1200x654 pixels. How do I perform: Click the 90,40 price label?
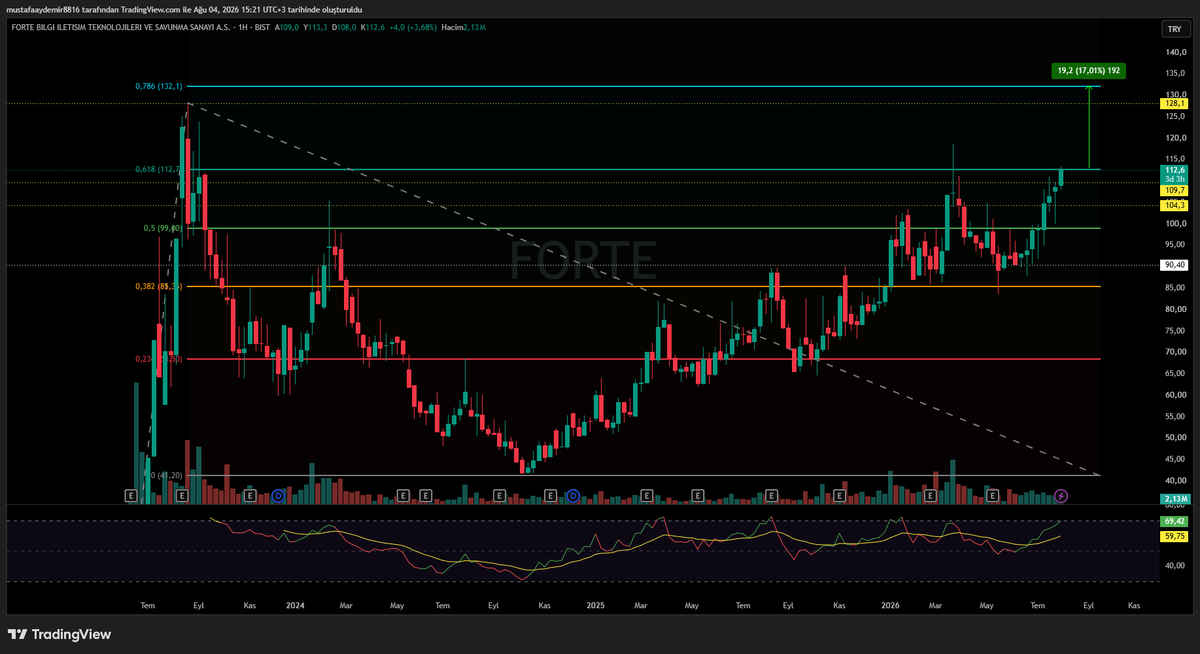tap(1174, 265)
